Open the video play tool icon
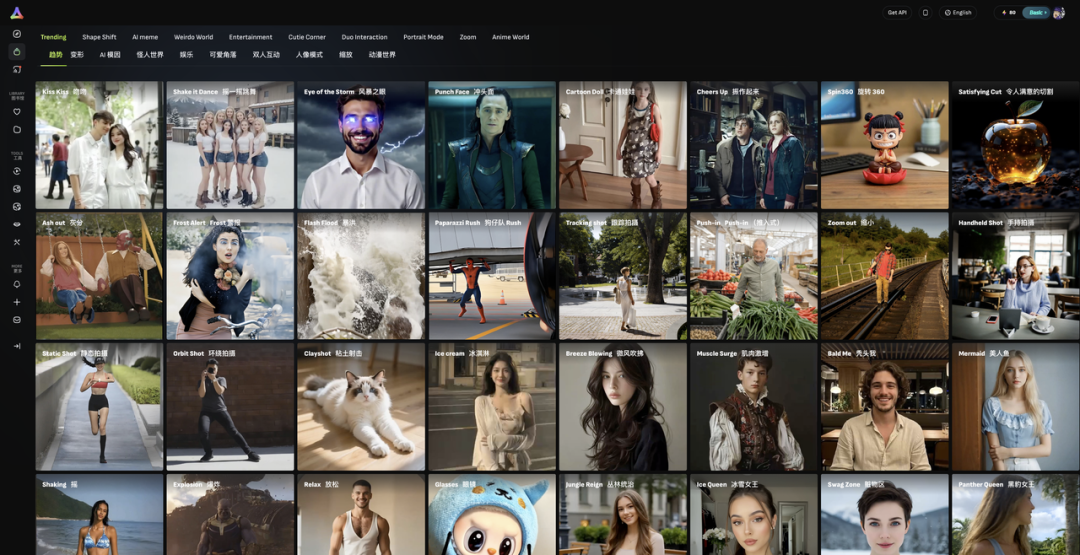 (x=17, y=171)
